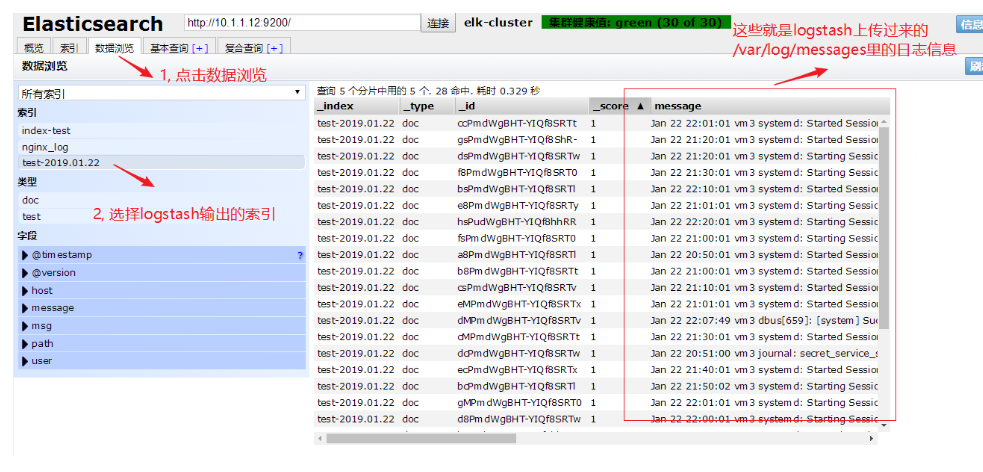Click the elk-cluster cluster name
Screen dimensions: 983x472
[498, 23]
